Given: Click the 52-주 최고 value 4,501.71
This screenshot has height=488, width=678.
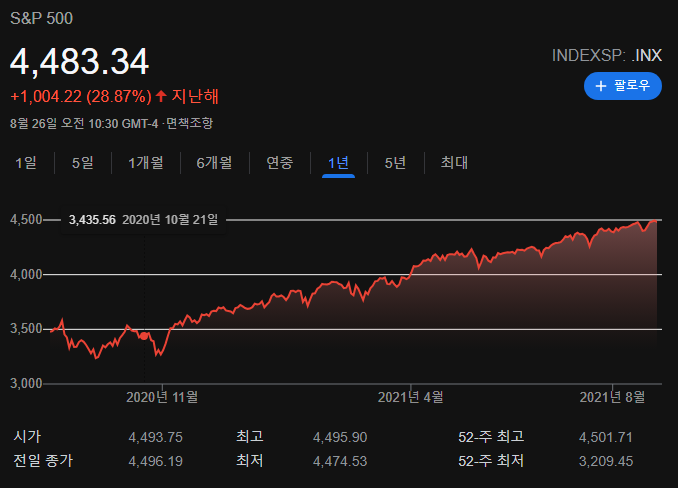Looking at the screenshot, I should 606,437.
